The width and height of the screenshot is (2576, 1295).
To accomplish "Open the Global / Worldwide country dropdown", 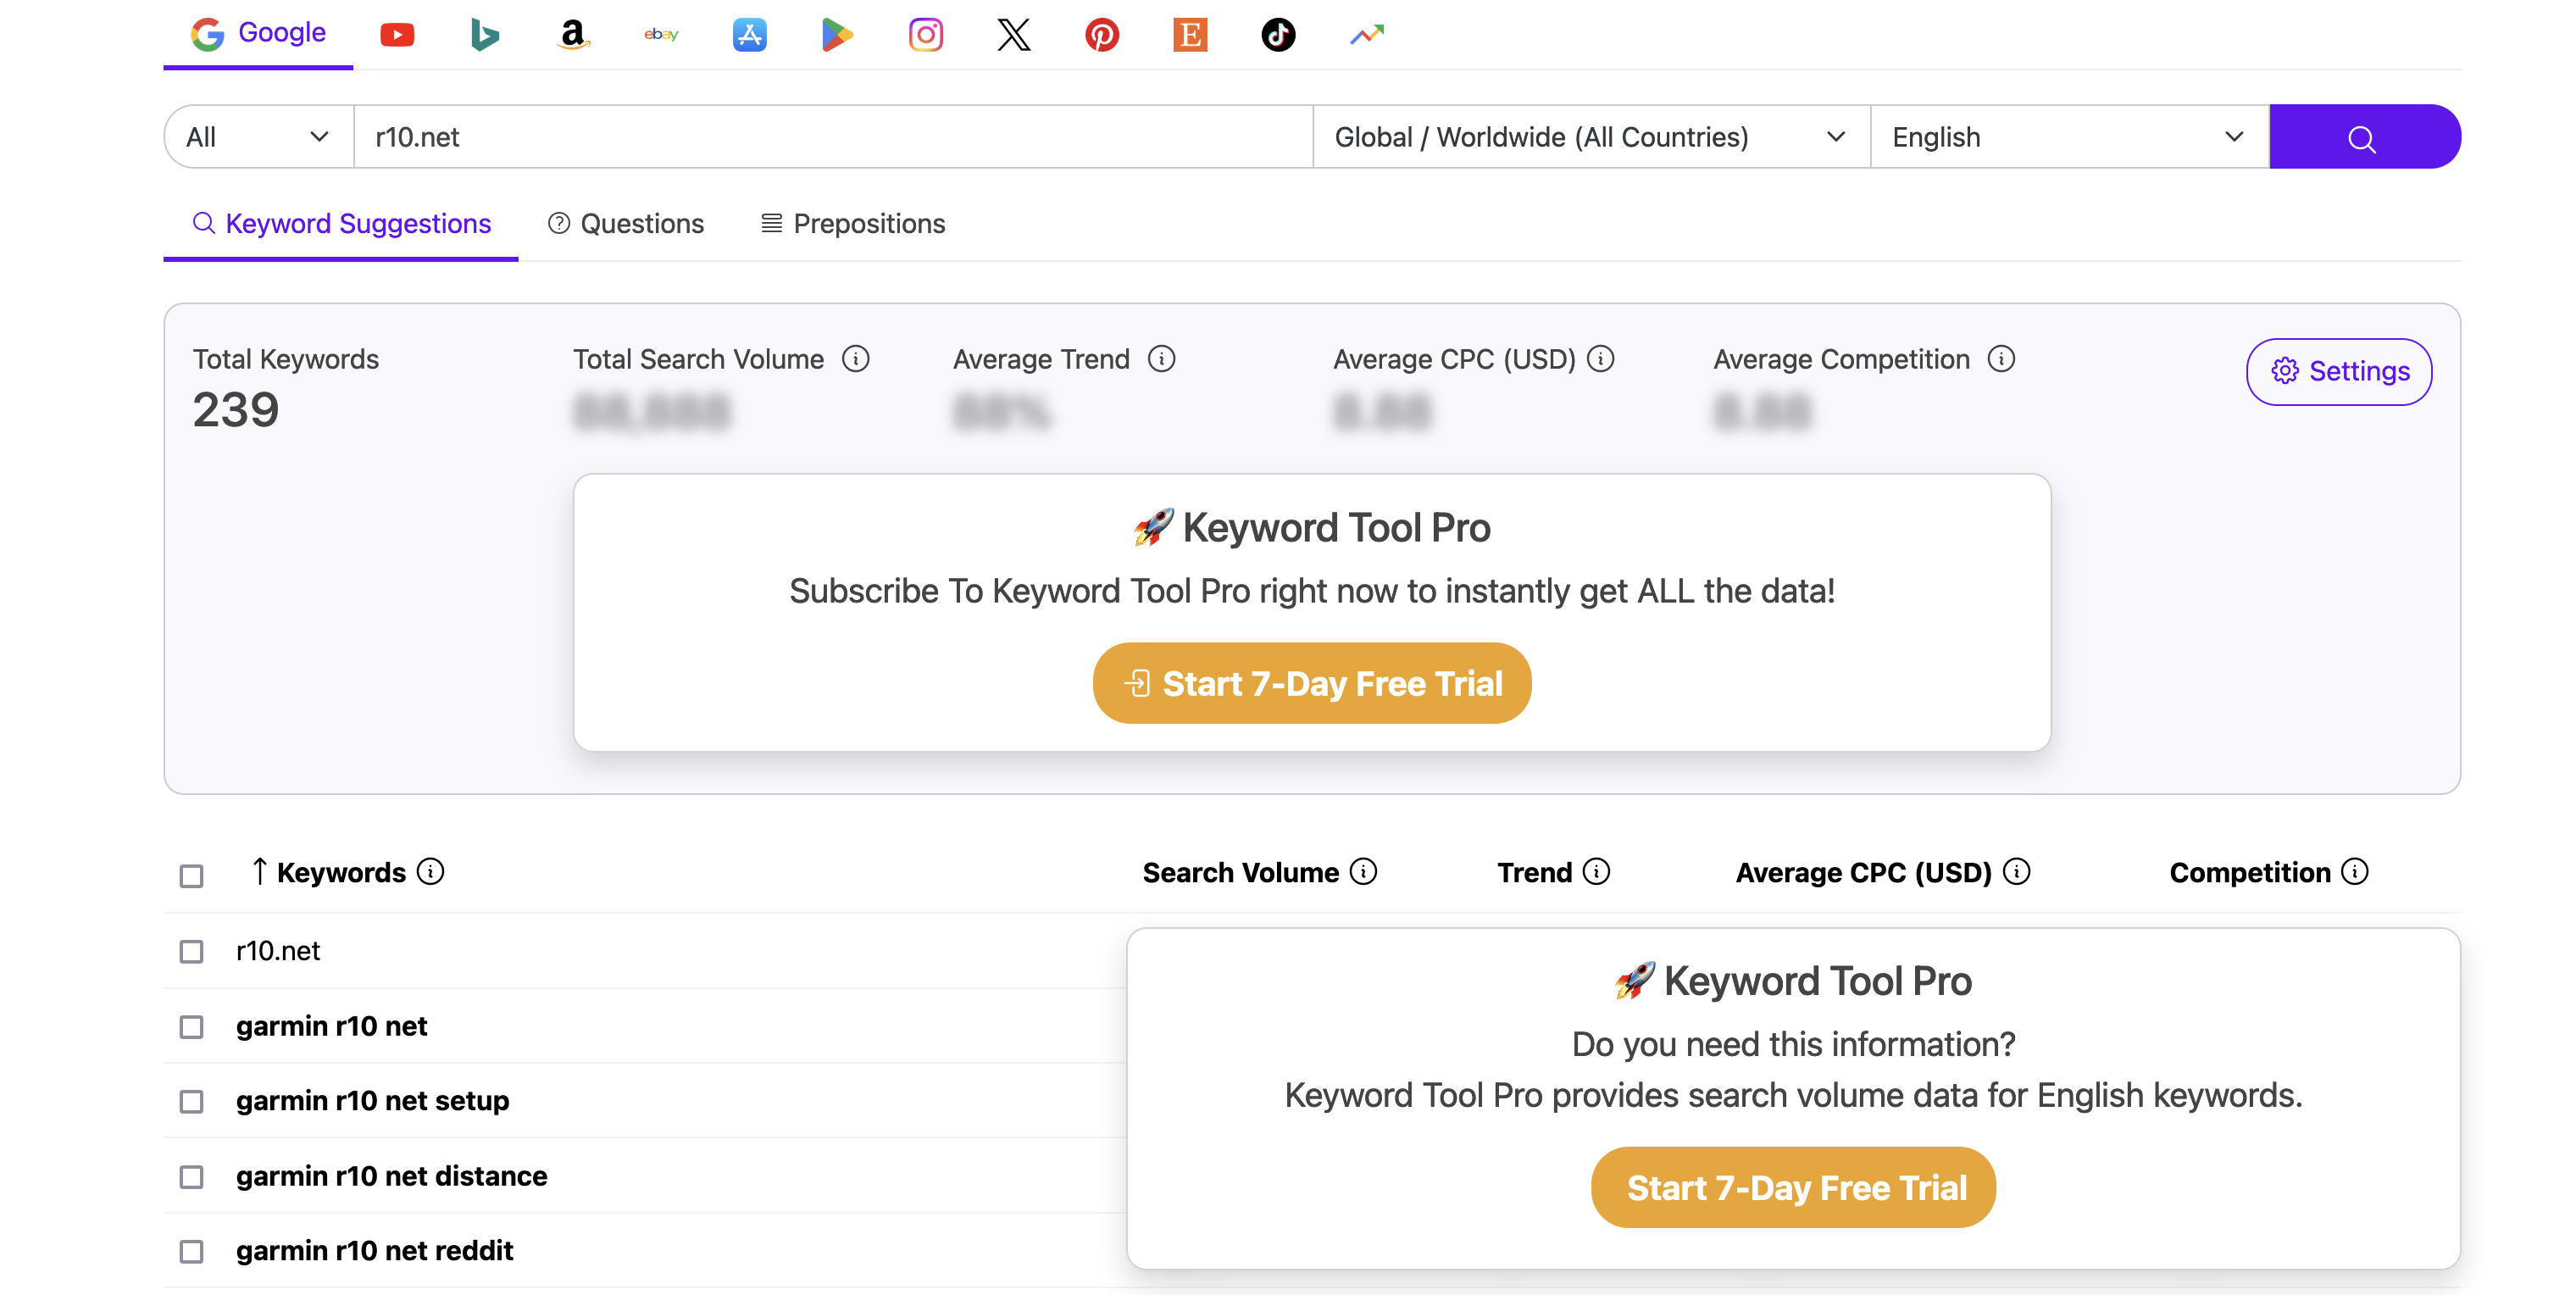I will click(1591, 137).
